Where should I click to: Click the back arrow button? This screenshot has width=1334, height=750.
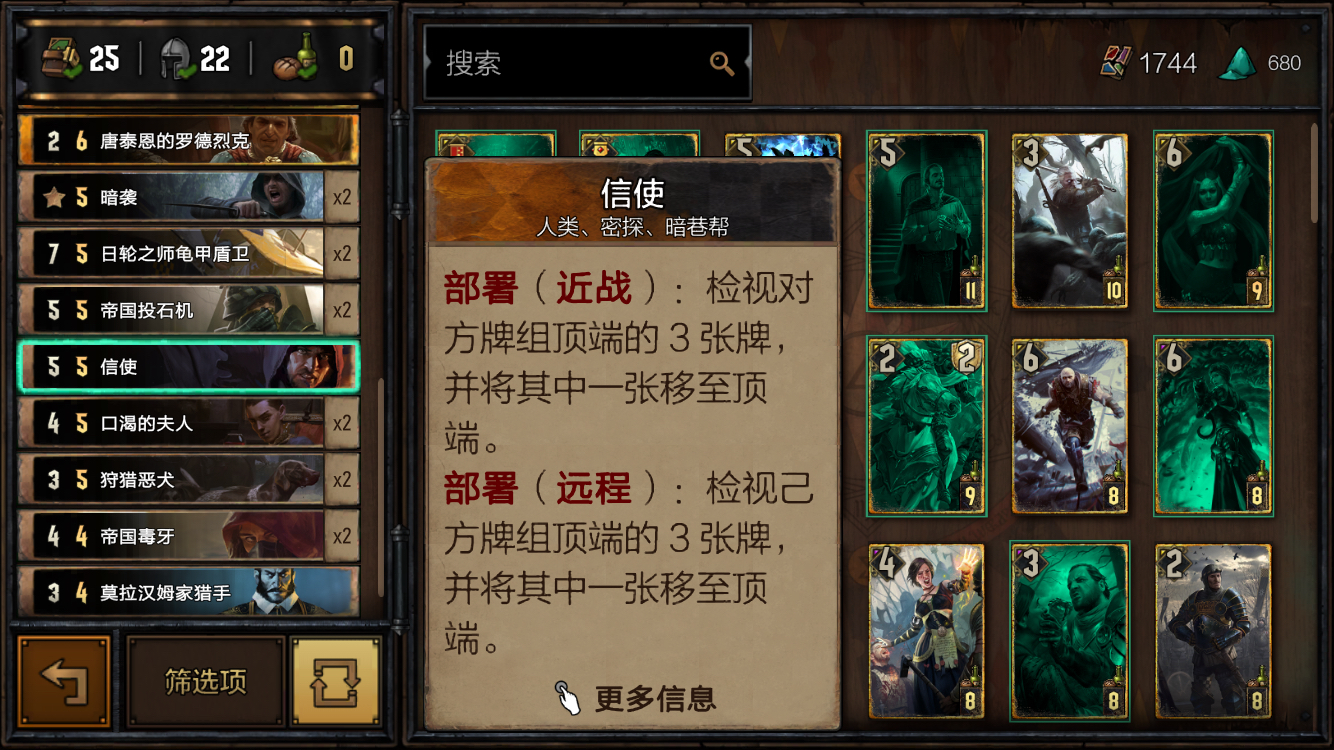coord(64,682)
